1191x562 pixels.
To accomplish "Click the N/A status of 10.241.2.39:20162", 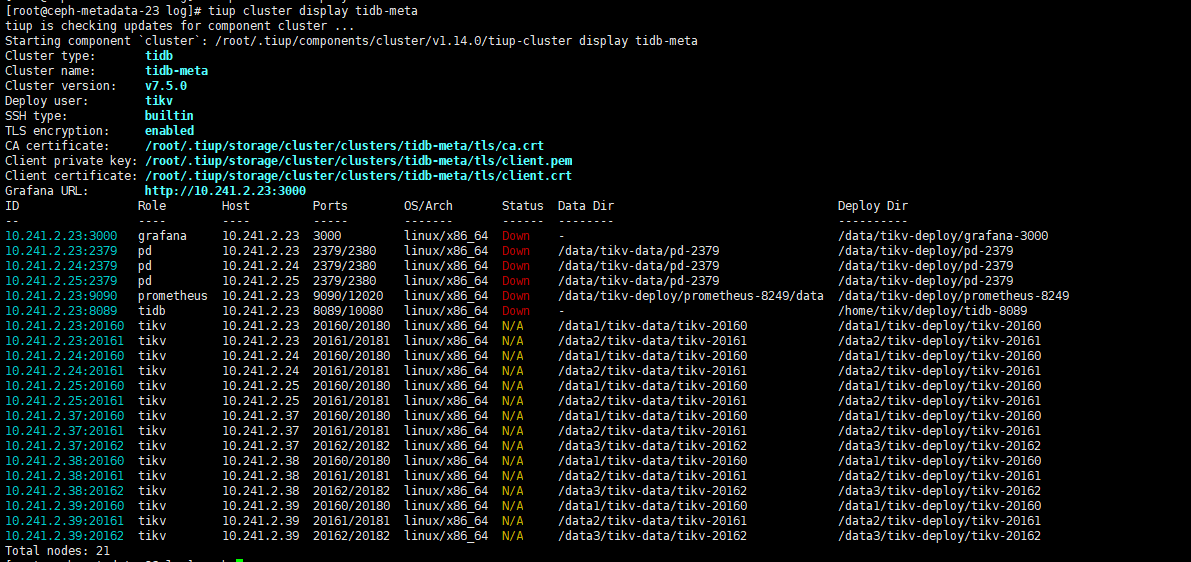I will pos(513,535).
